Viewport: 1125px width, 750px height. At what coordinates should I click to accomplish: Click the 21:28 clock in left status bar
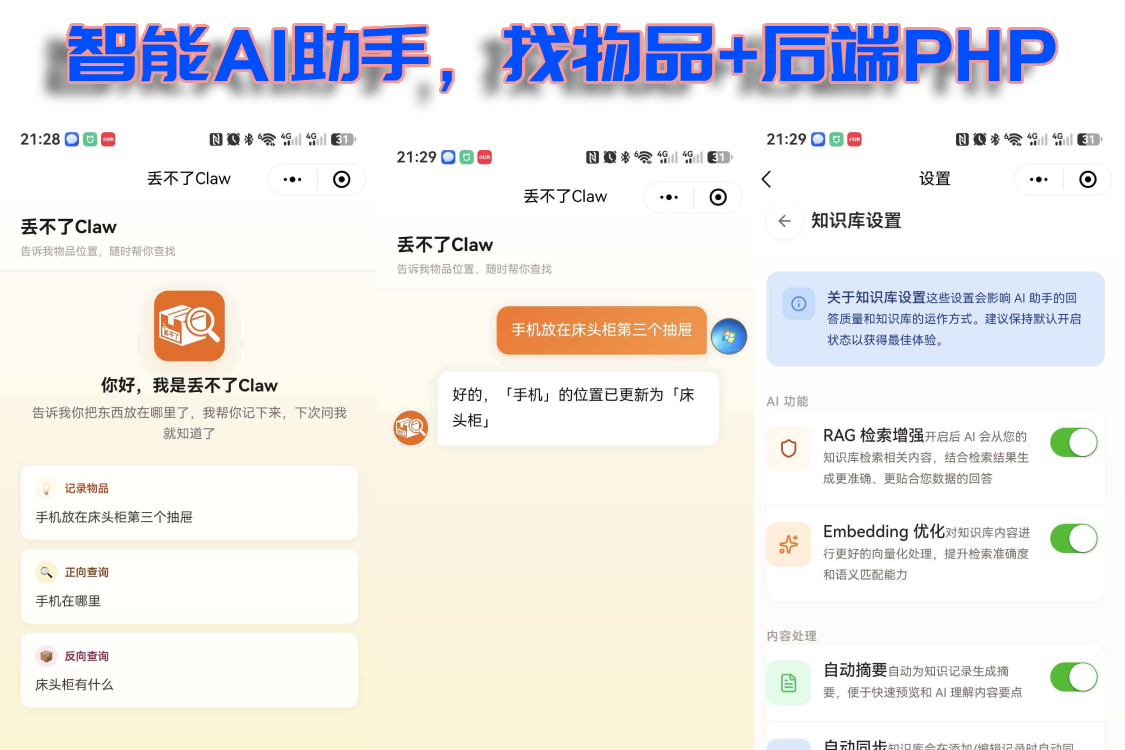pos(40,139)
